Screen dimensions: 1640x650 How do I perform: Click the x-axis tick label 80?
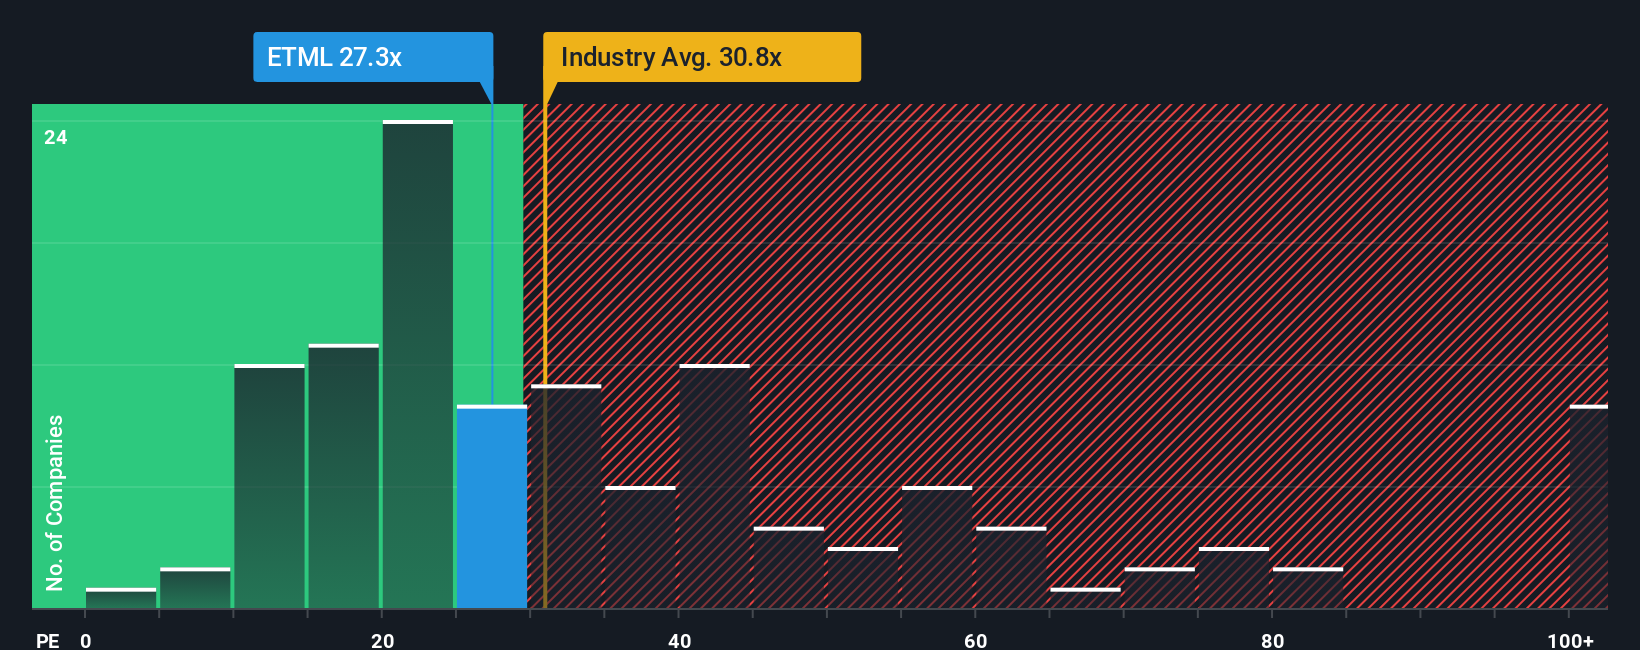[x=1272, y=641]
